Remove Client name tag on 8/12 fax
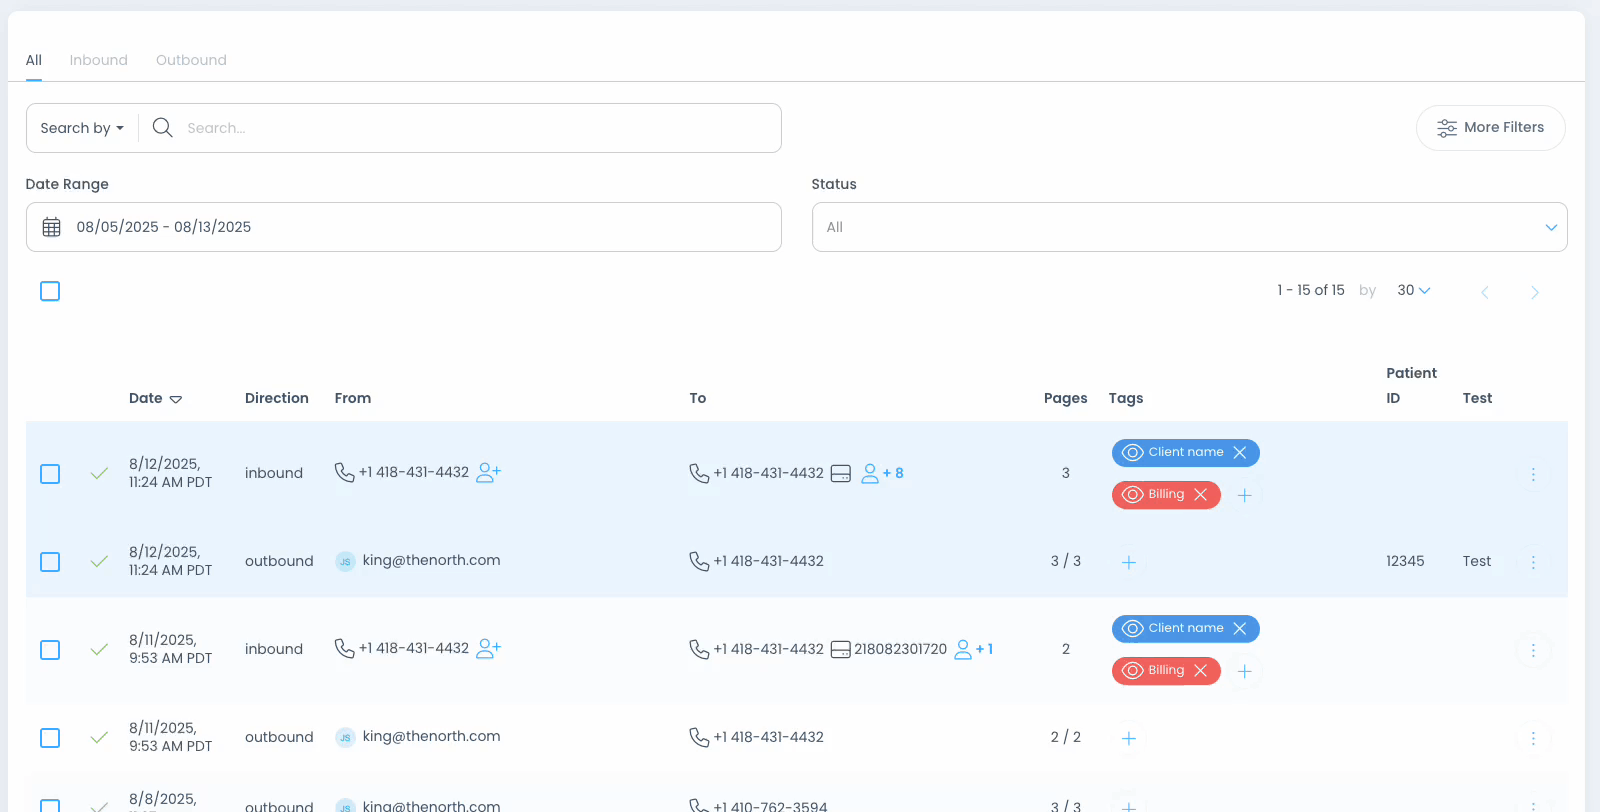 tap(1240, 453)
